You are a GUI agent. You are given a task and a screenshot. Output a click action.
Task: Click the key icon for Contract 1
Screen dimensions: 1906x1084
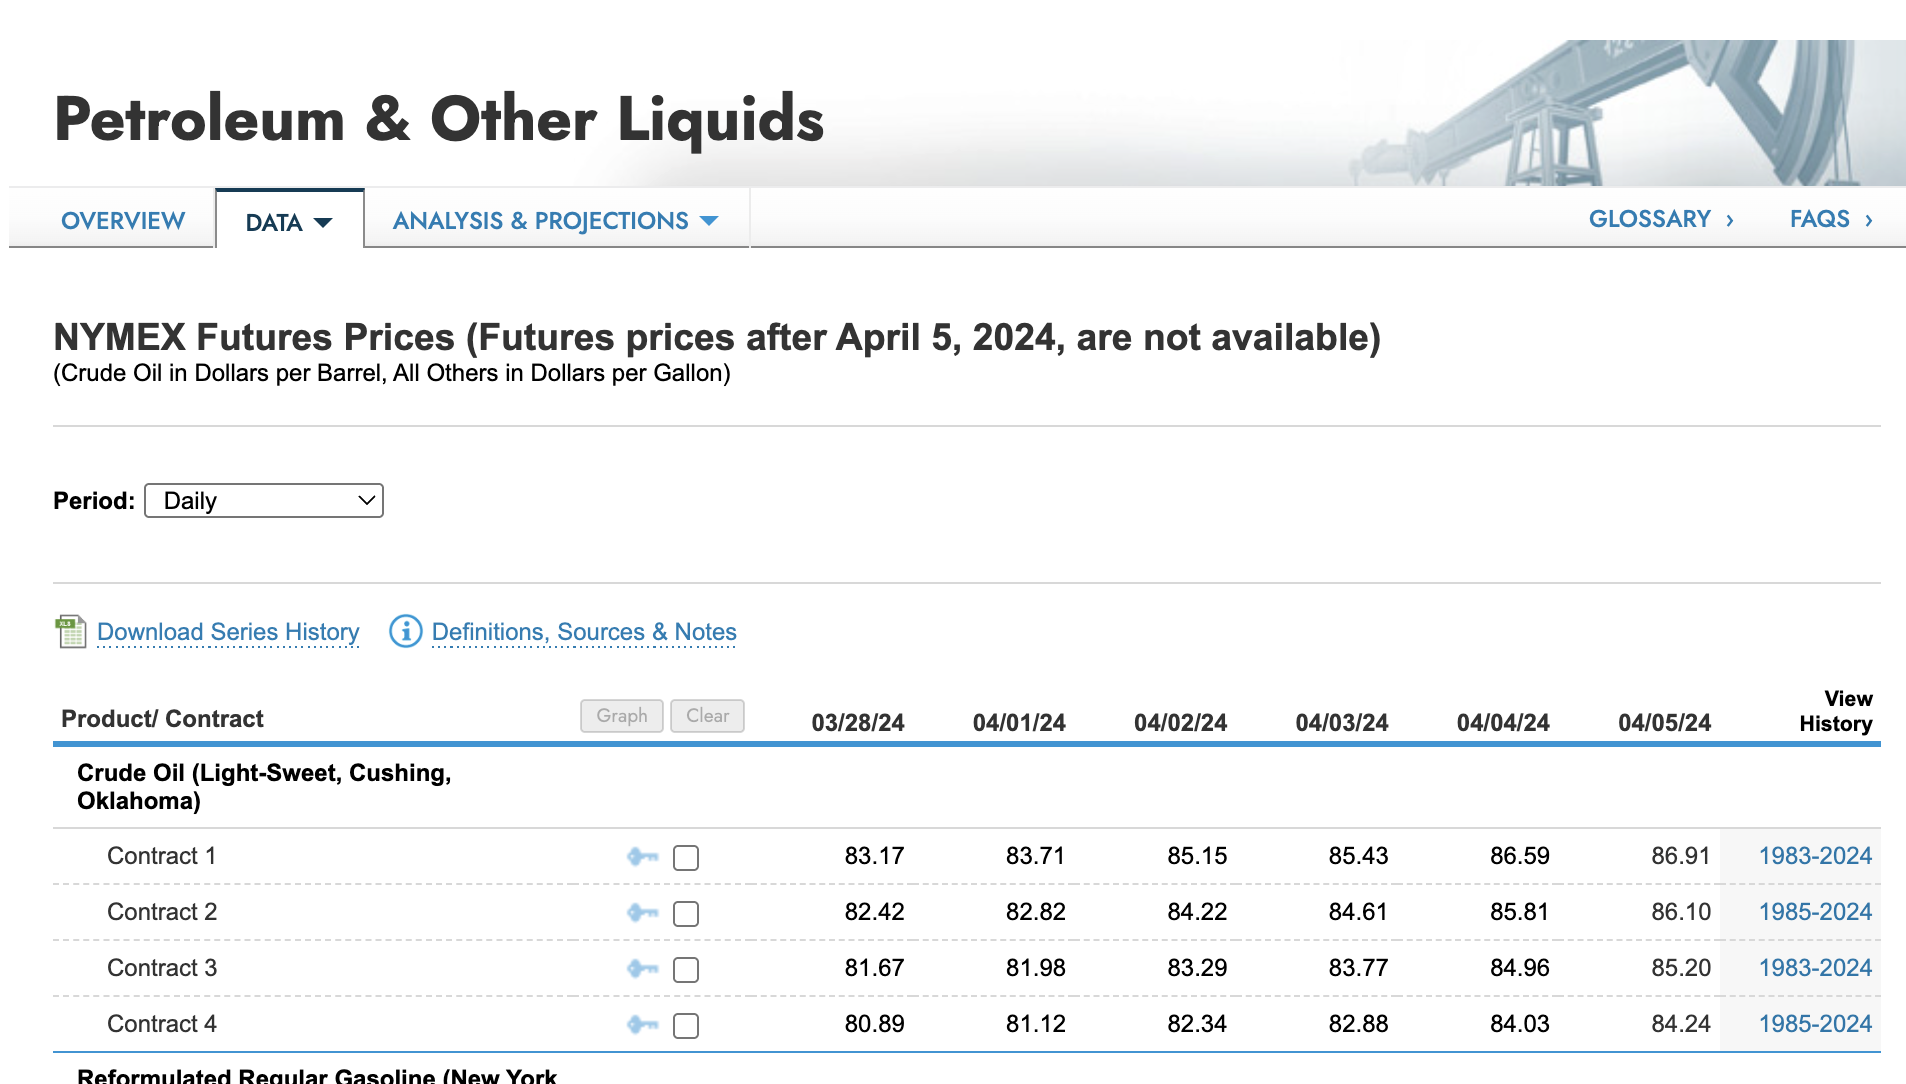click(x=642, y=857)
